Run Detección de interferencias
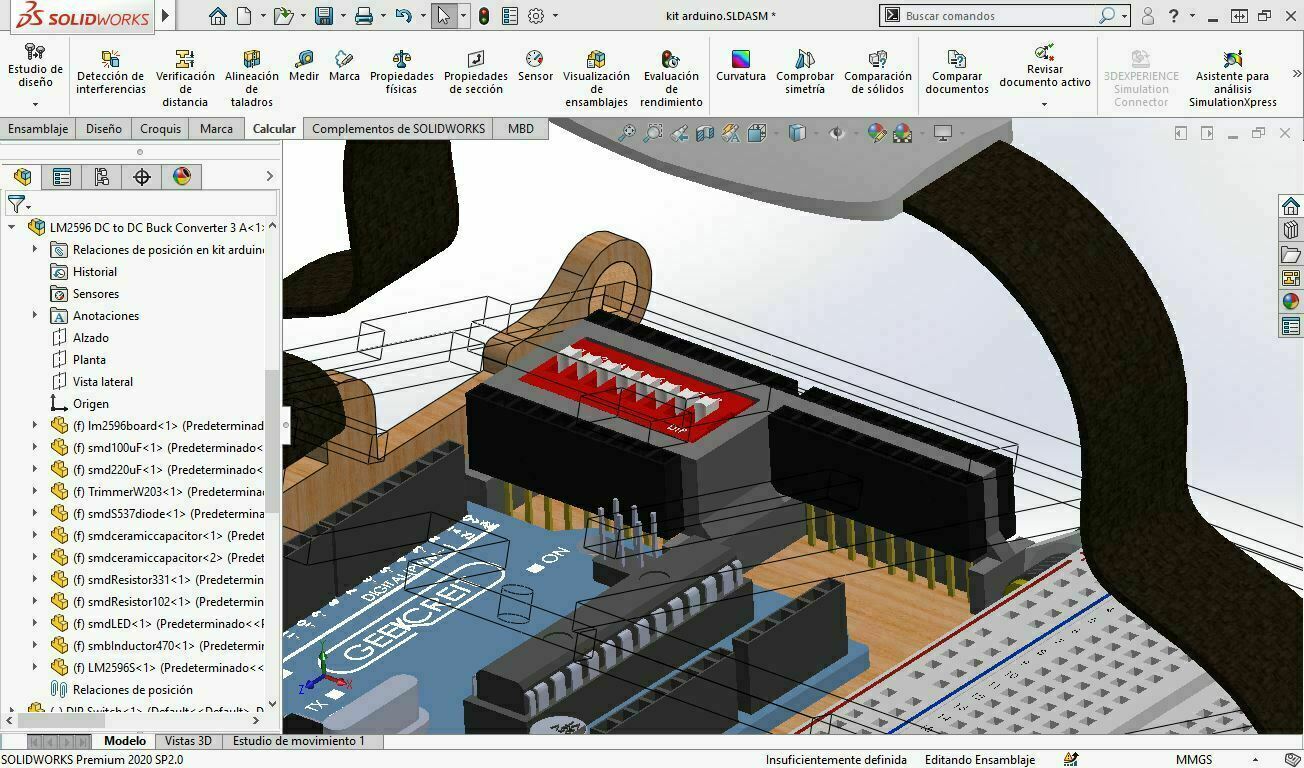The width and height of the screenshot is (1304, 768). tap(110, 68)
